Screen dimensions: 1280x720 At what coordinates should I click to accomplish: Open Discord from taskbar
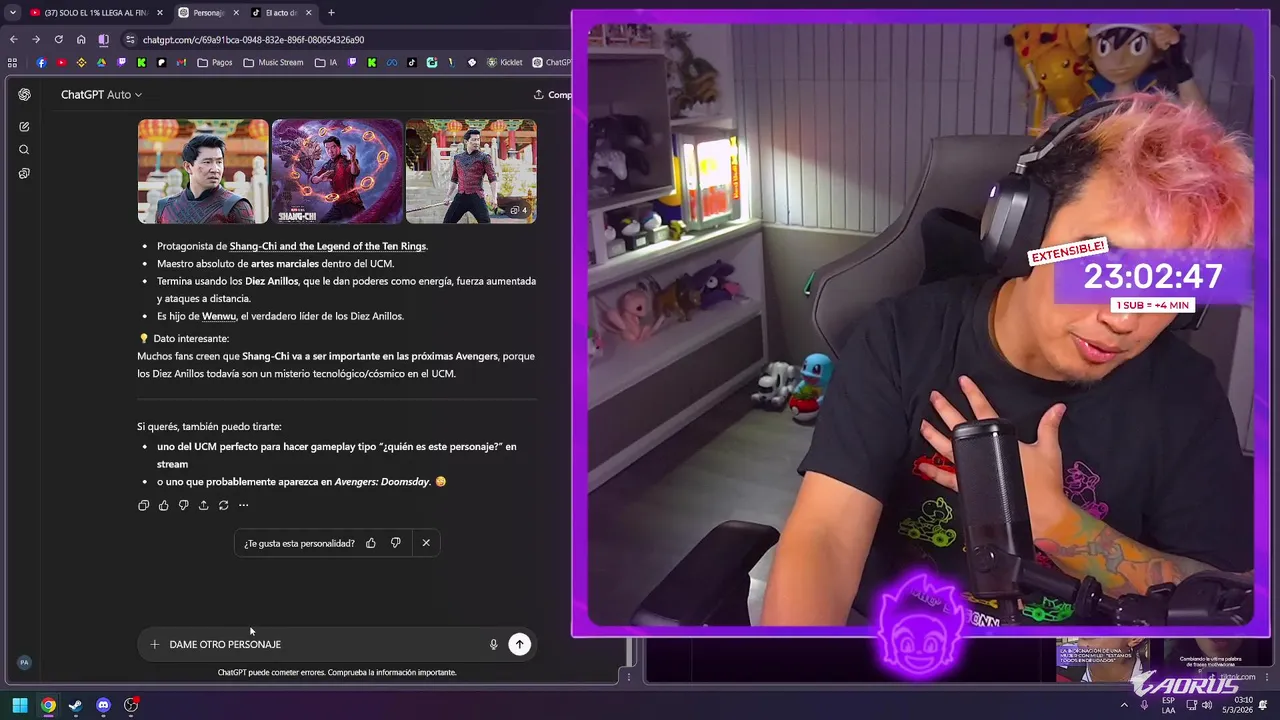pos(103,705)
